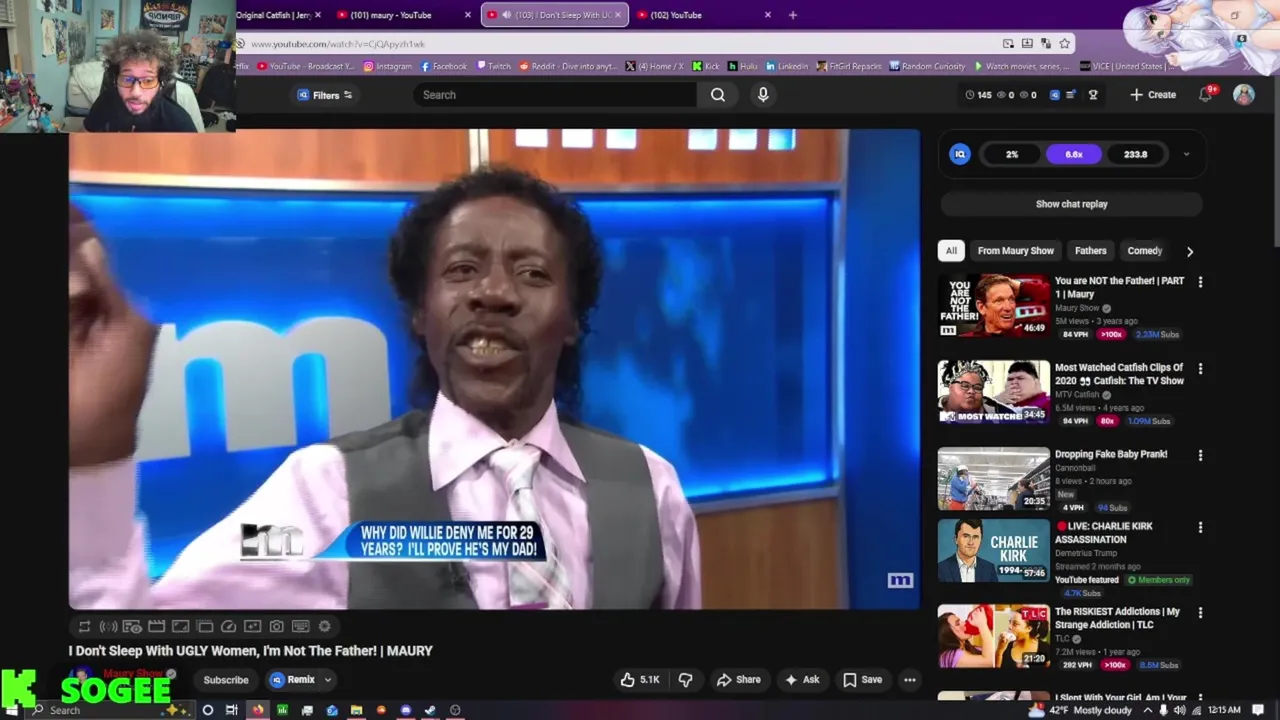This screenshot has width=1280, height=720.
Task: Open options for "Dropping Fake Baby Prank!" video
Action: point(1200,455)
